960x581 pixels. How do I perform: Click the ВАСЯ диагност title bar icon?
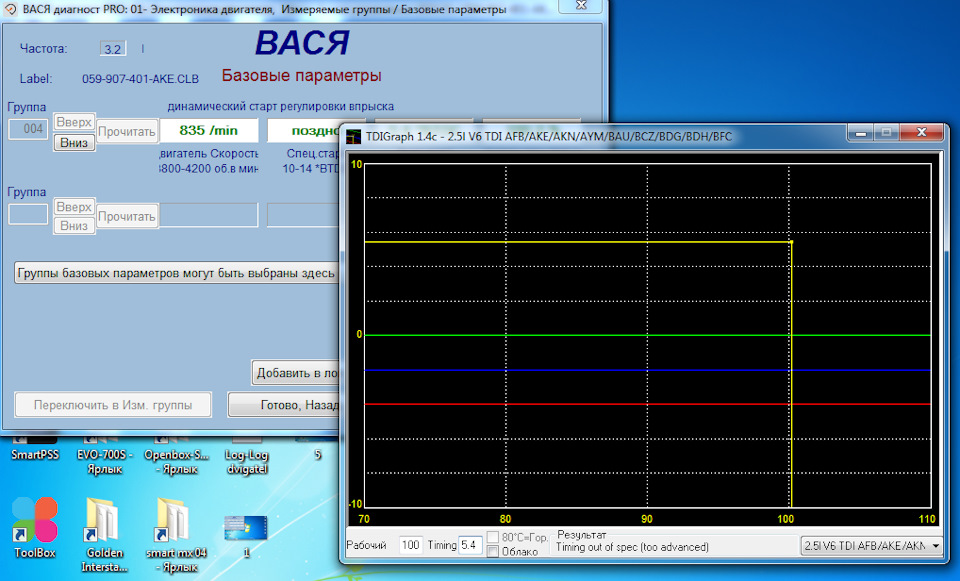[10, 9]
